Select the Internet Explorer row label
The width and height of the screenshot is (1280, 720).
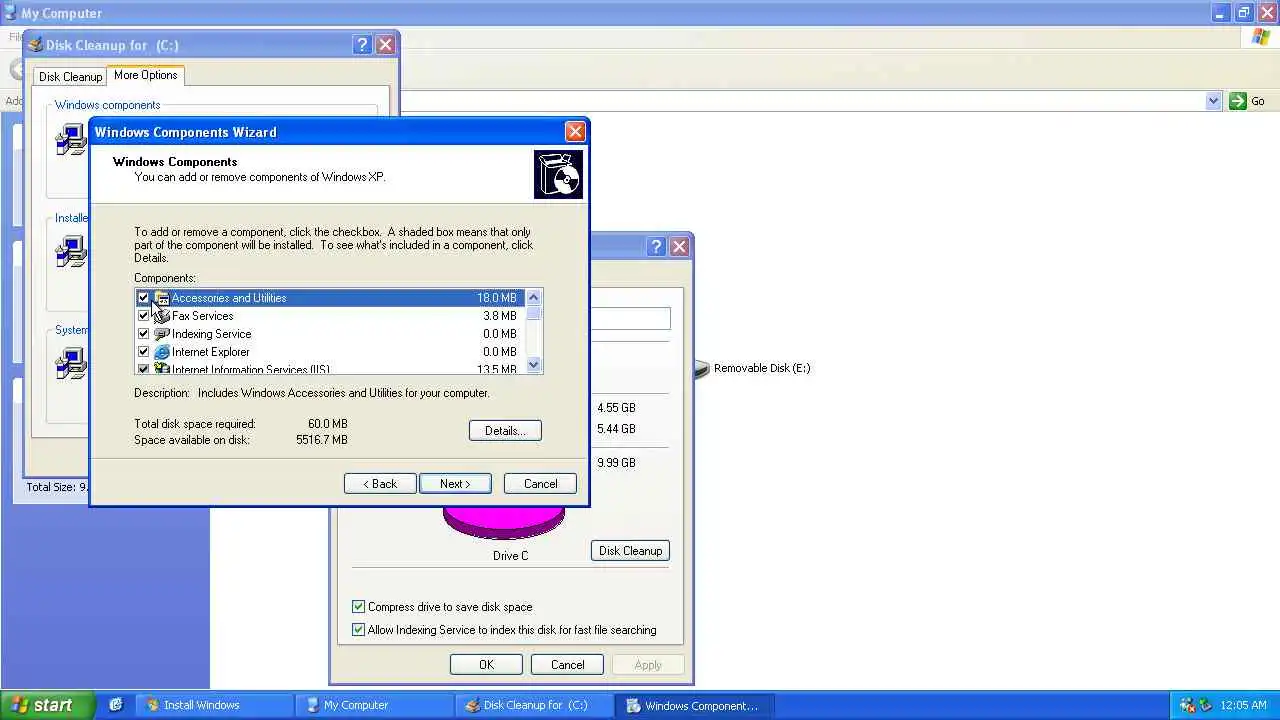pos(211,352)
